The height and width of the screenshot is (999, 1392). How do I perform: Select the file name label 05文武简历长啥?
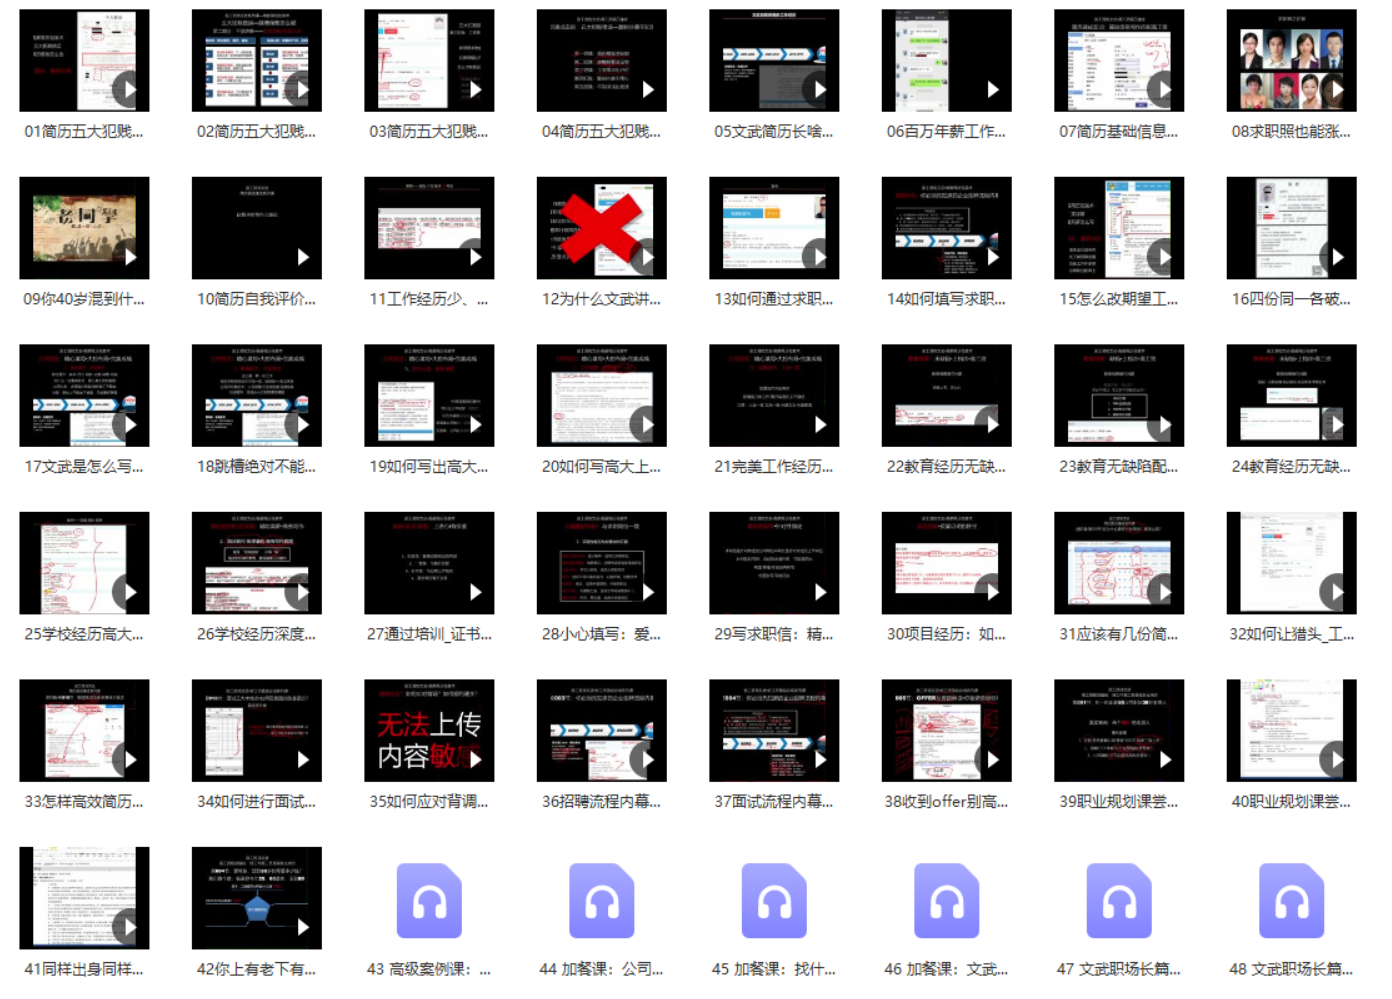click(x=773, y=132)
